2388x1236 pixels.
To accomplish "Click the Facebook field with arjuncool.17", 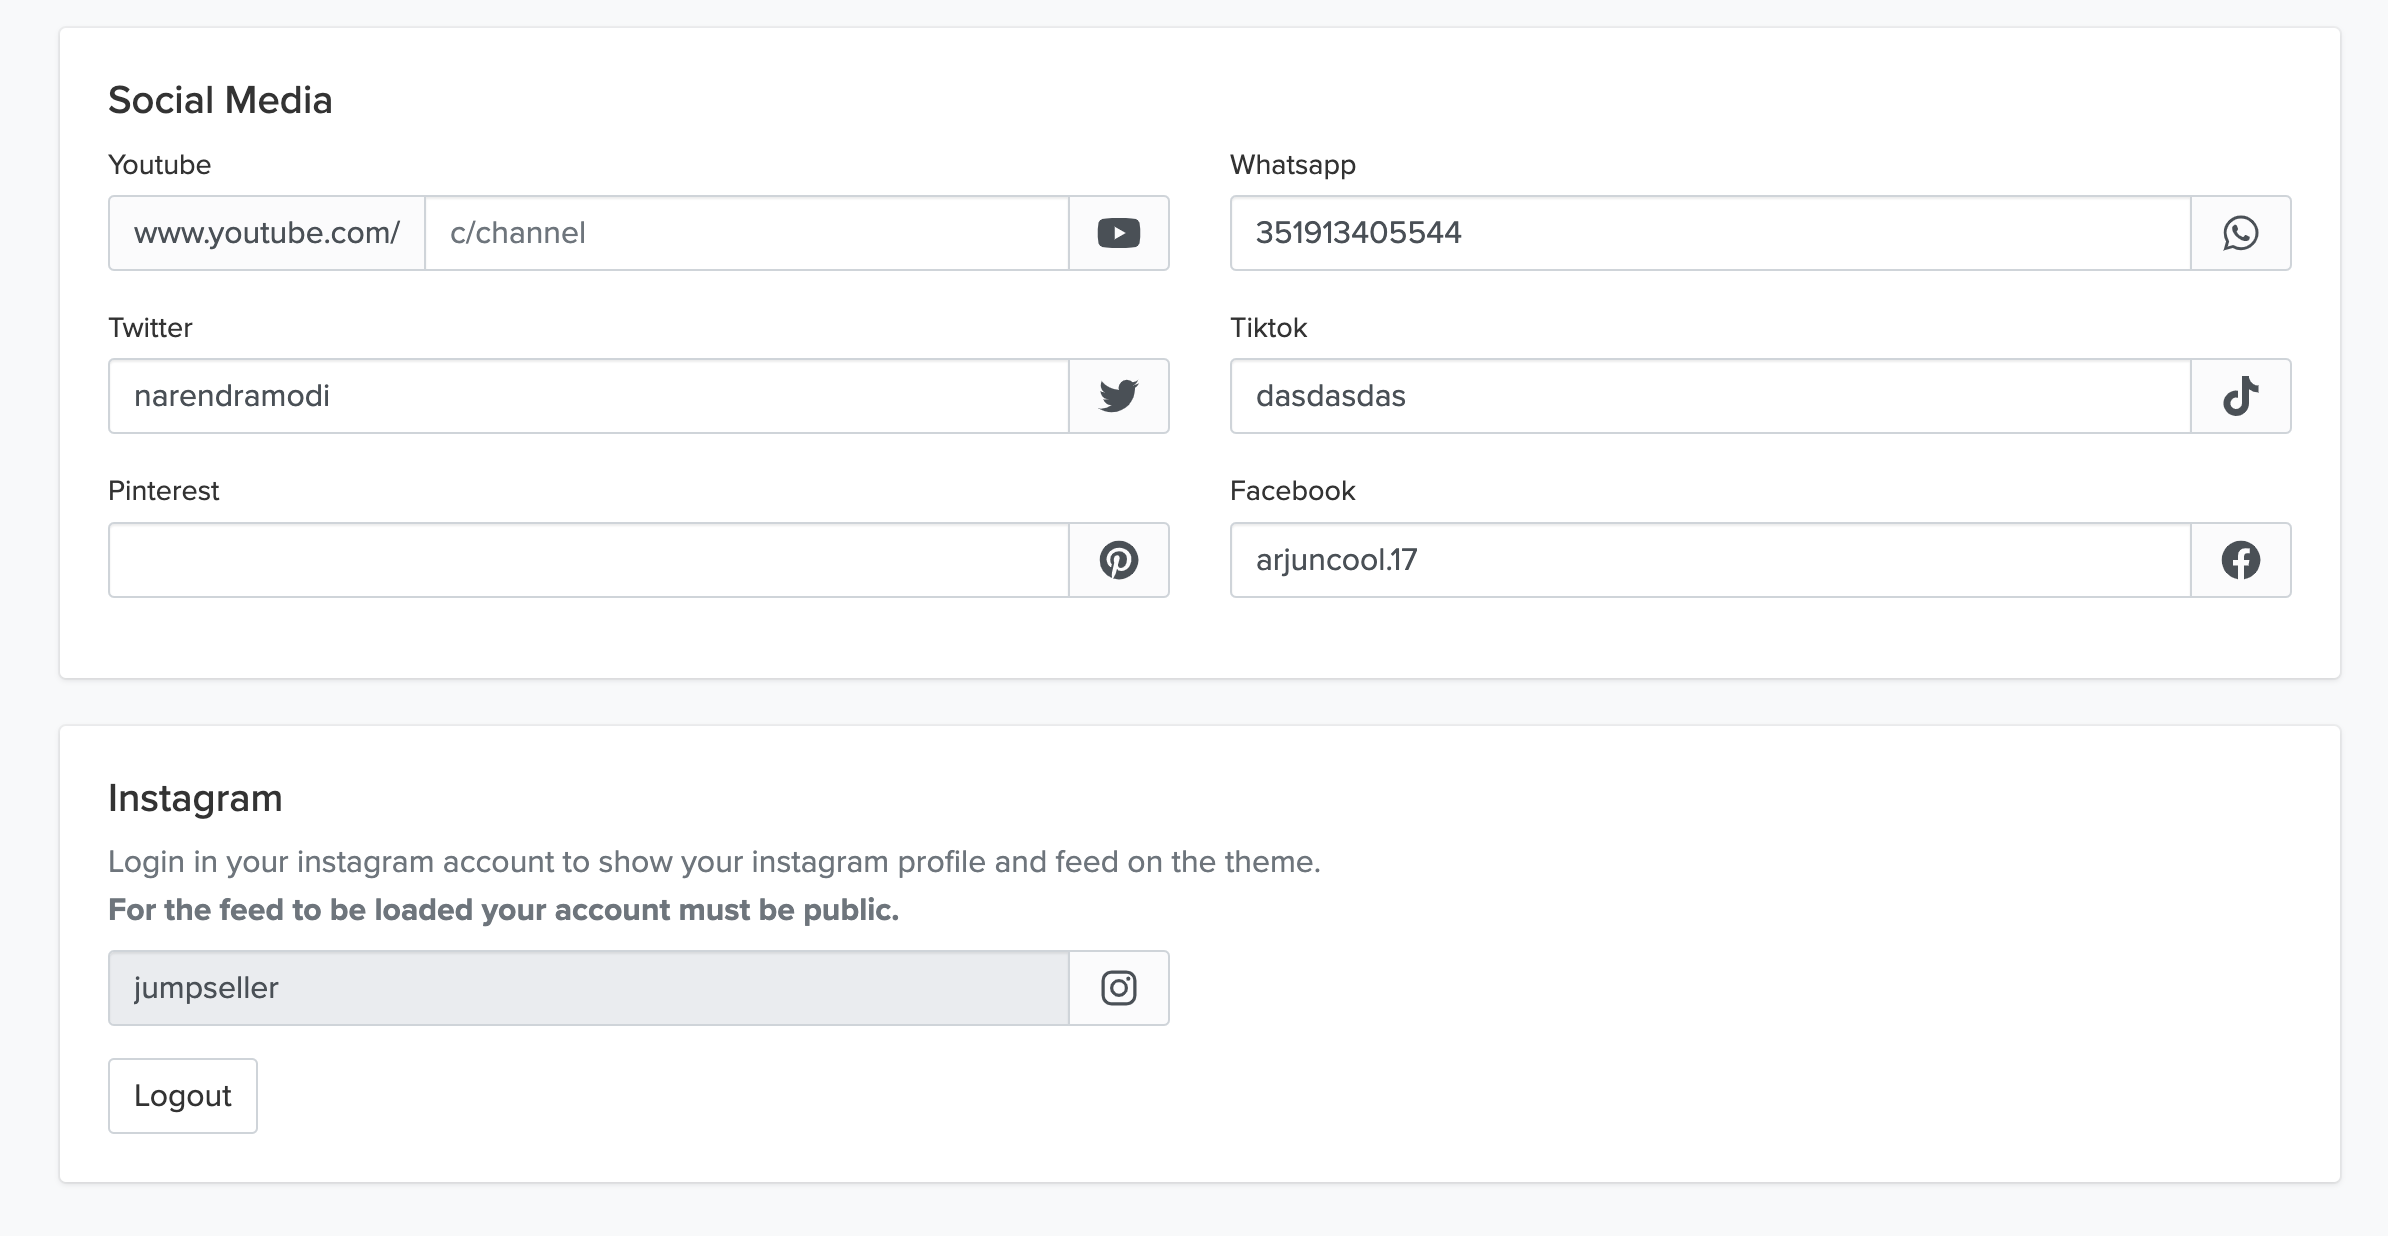I will point(1710,560).
